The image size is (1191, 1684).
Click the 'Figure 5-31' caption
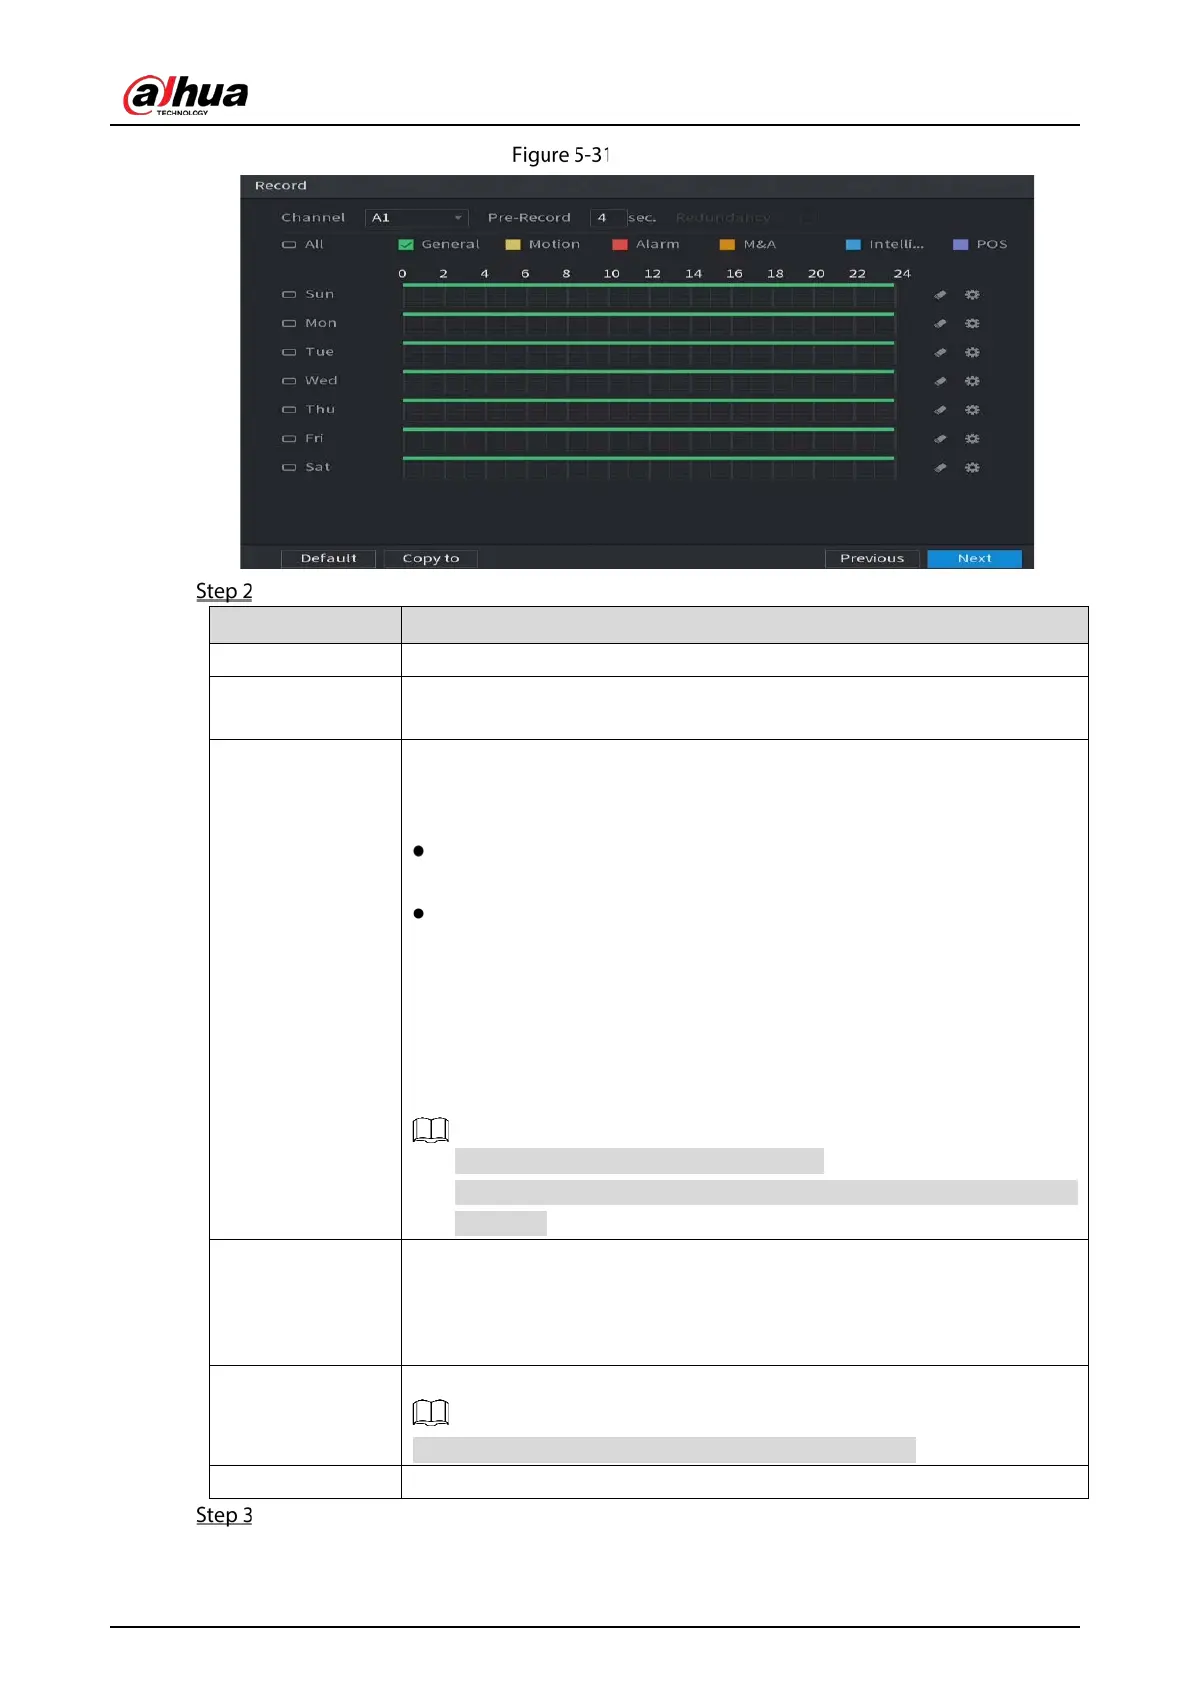(560, 155)
